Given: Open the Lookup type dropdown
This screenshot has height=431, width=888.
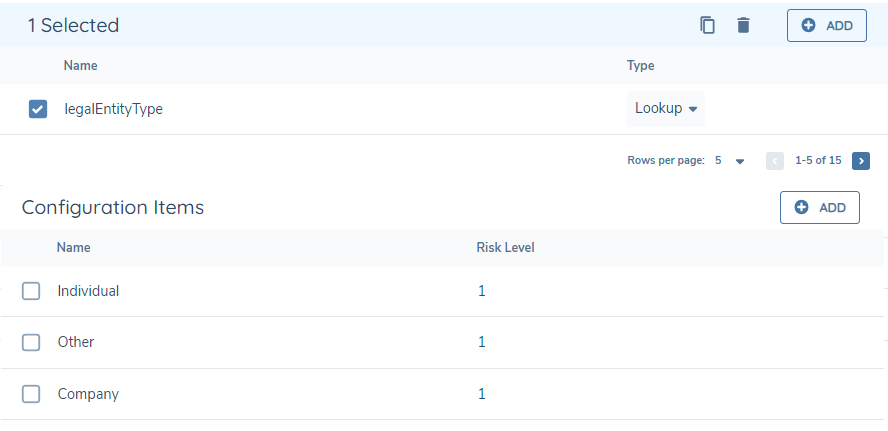Looking at the screenshot, I should 666,109.
